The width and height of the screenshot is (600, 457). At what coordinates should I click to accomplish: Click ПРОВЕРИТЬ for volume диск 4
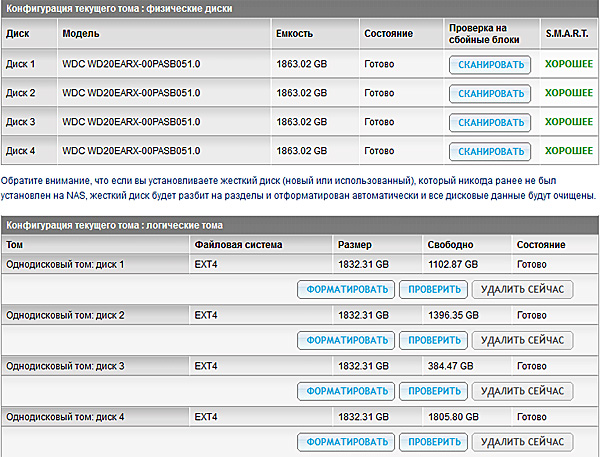pyautogui.click(x=434, y=441)
